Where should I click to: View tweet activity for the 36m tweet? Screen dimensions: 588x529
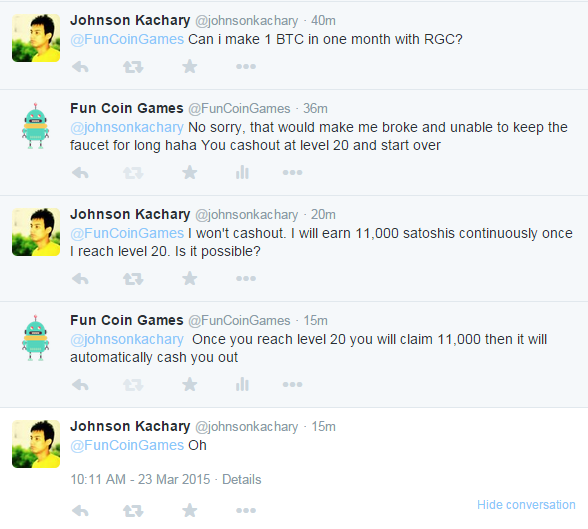[x=242, y=172]
